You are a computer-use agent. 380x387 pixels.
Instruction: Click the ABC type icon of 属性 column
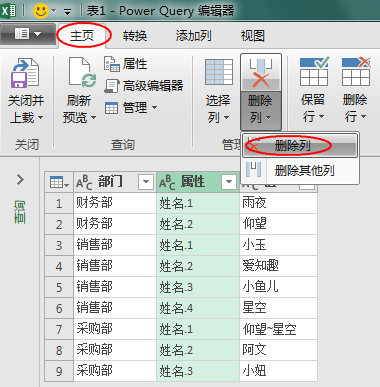tap(167, 182)
